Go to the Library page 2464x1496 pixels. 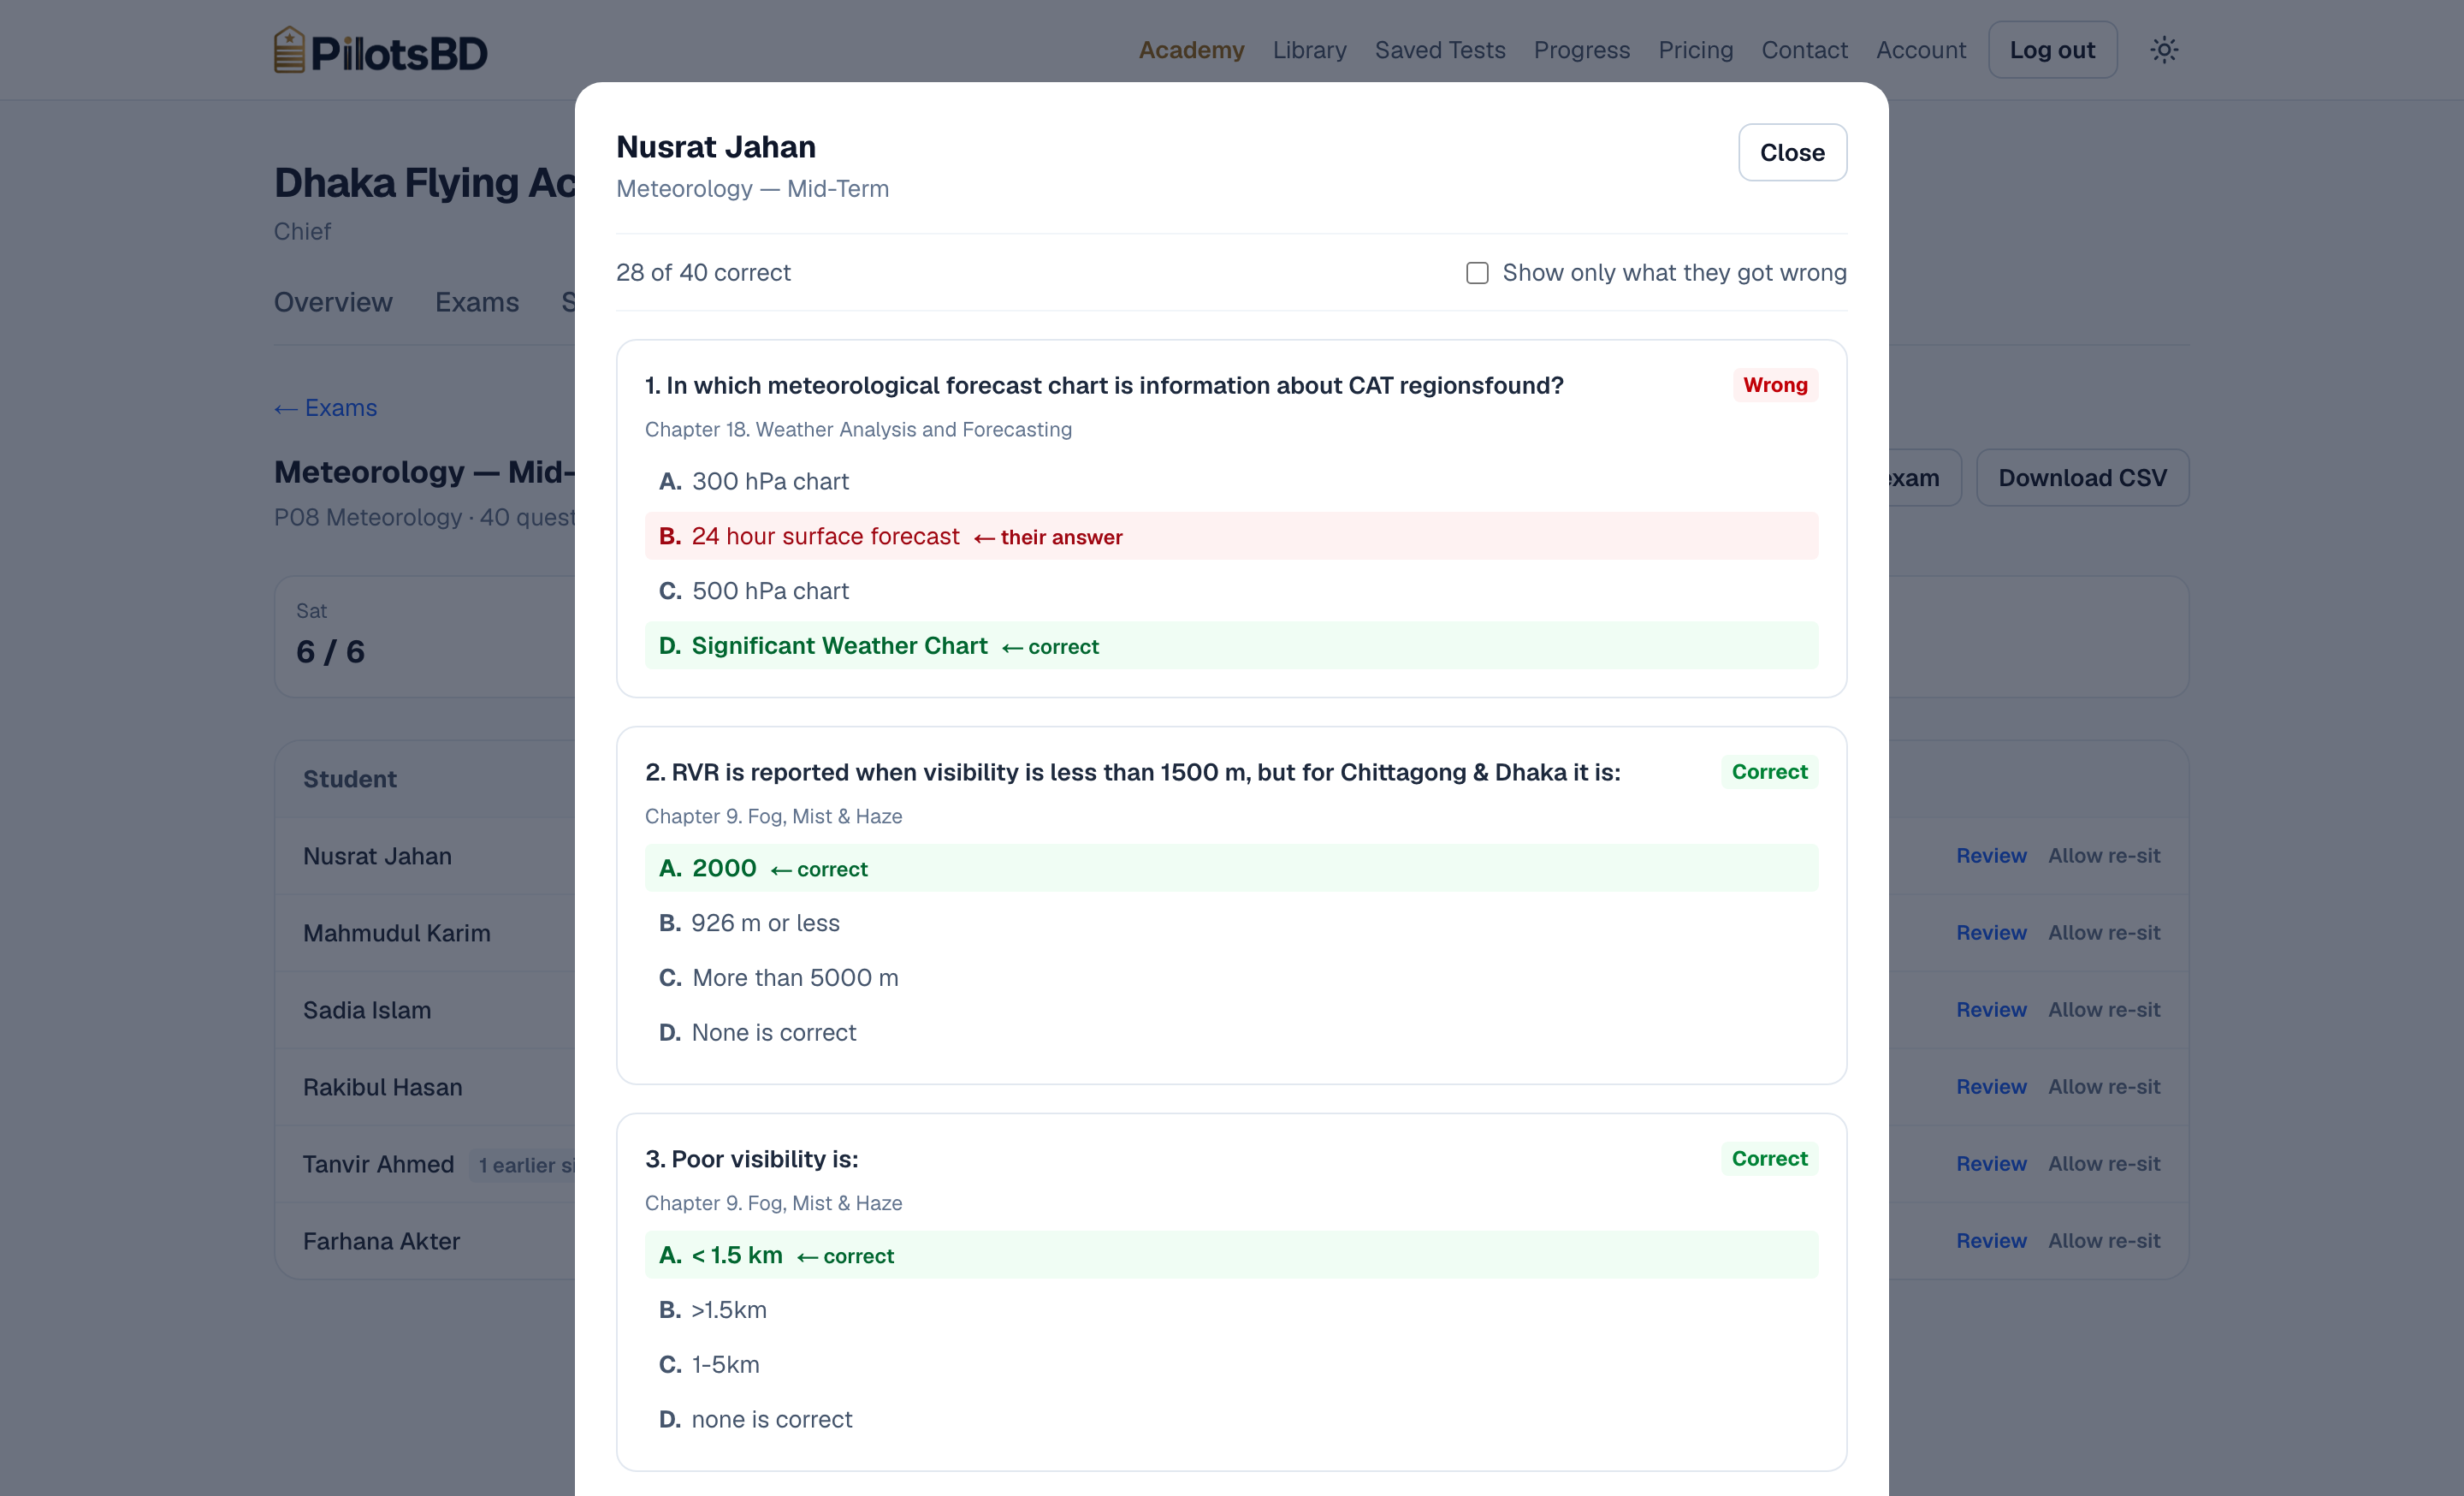point(1309,50)
